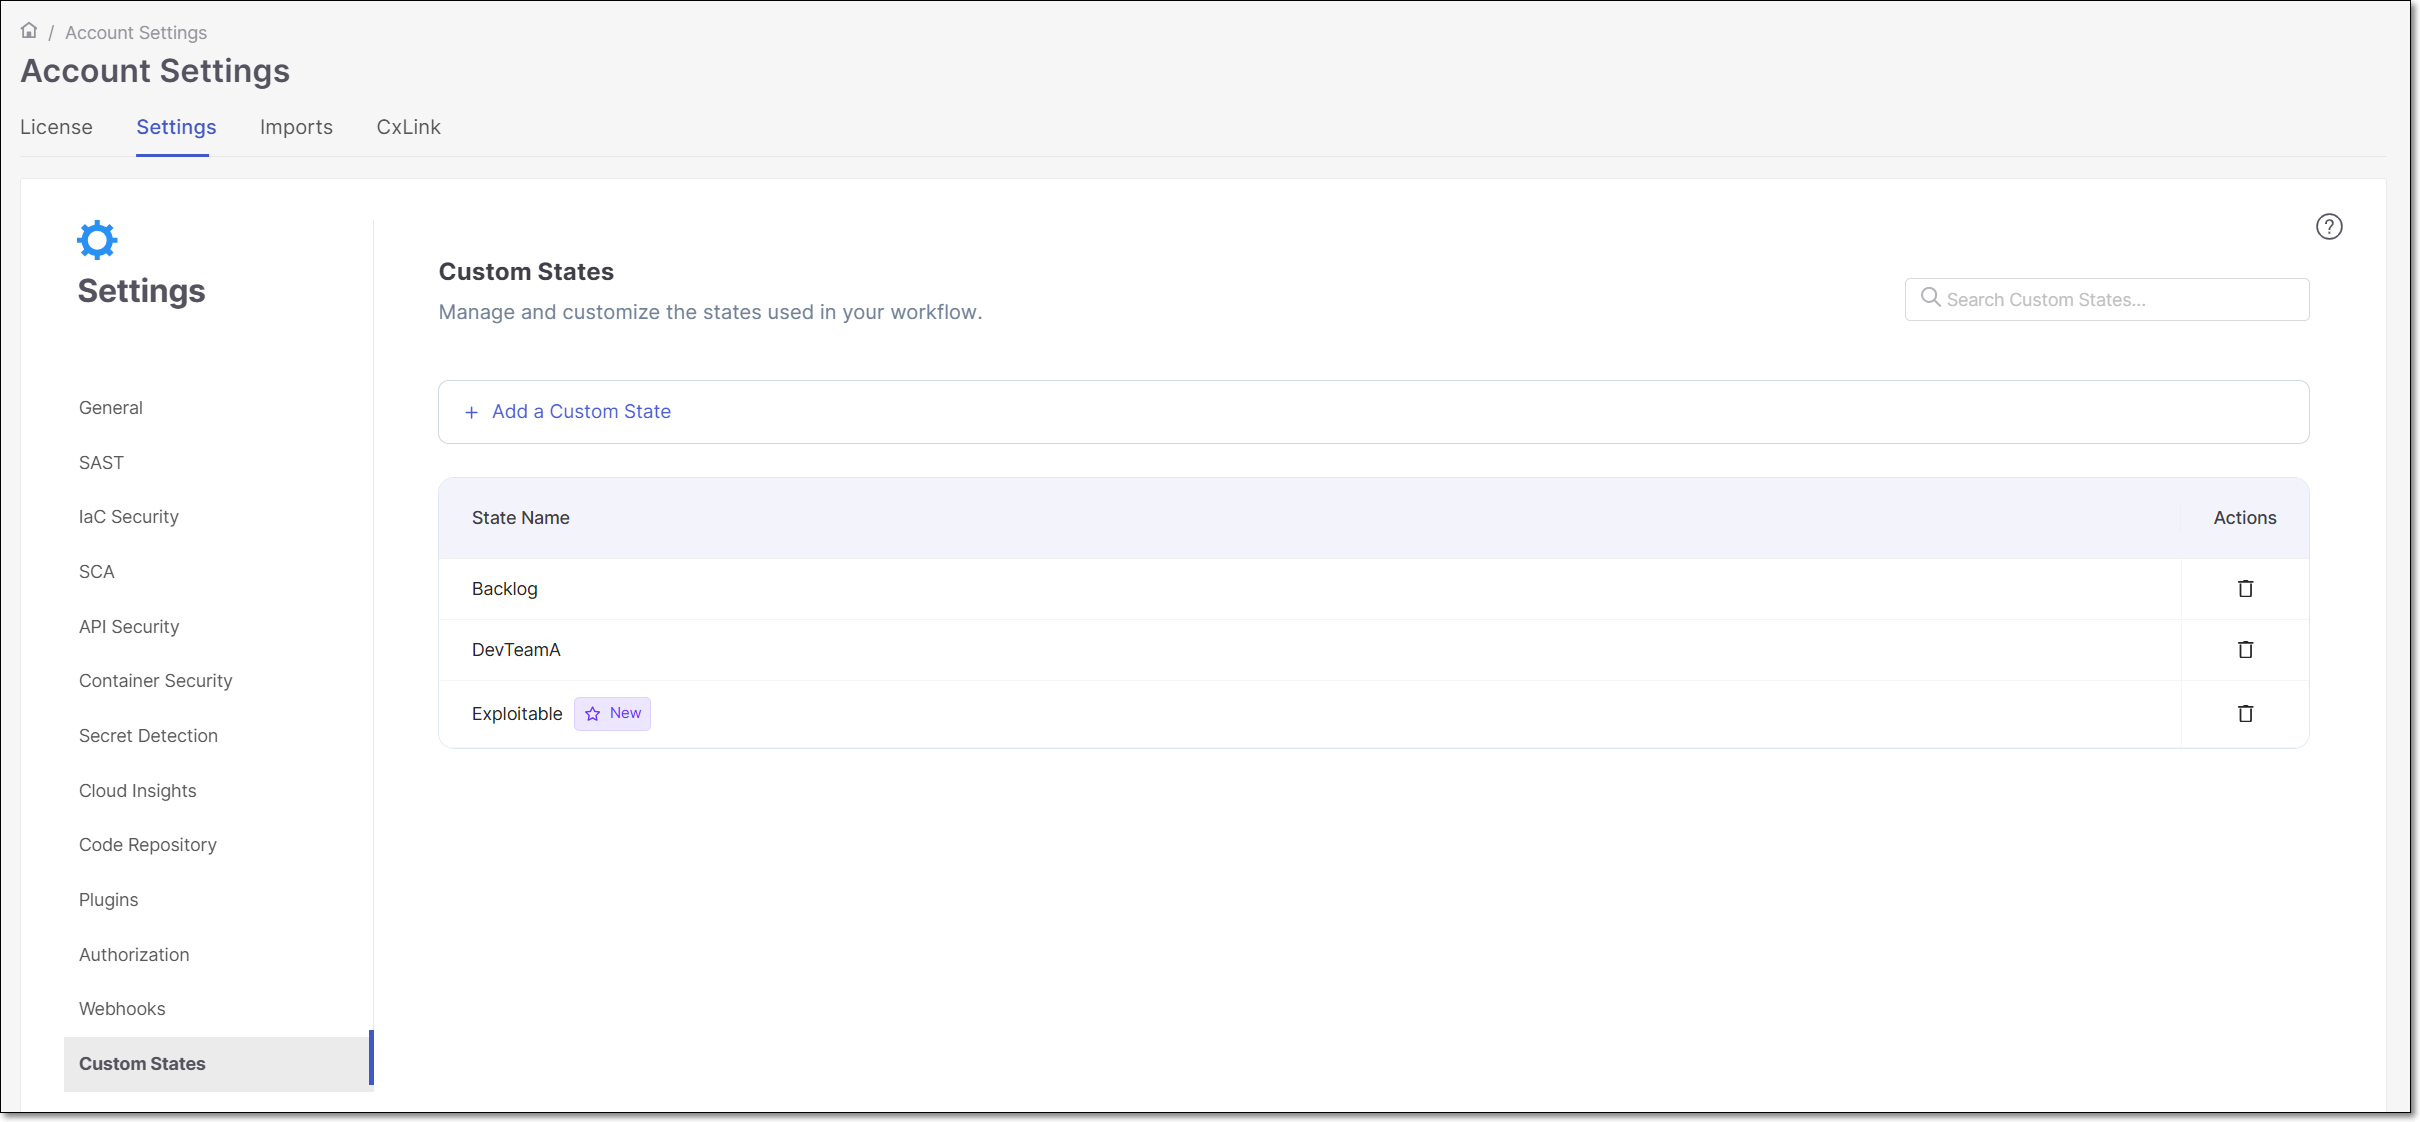This screenshot has width=2420, height=1122.
Task: Delete the DevTeamA state using its trash icon
Action: 2246,650
